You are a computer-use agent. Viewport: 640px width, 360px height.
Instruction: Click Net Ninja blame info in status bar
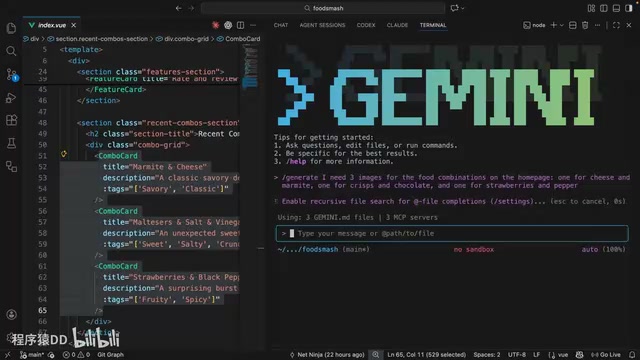click(x=327, y=355)
